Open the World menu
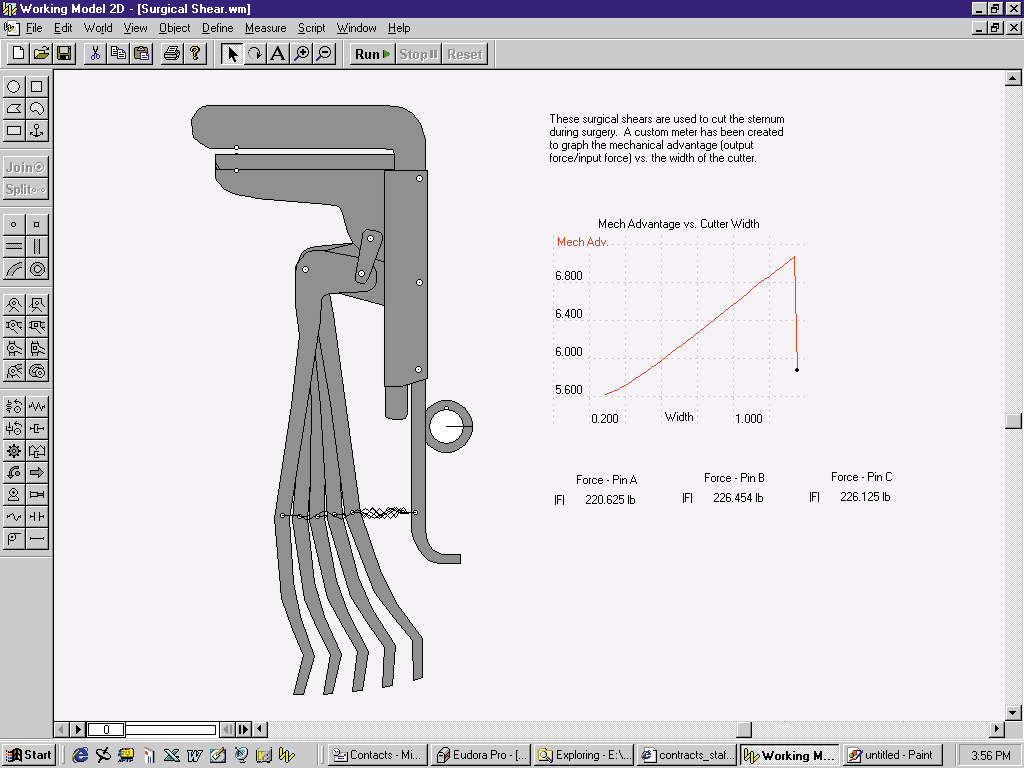The height and width of the screenshot is (768, 1024). (x=98, y=28)
